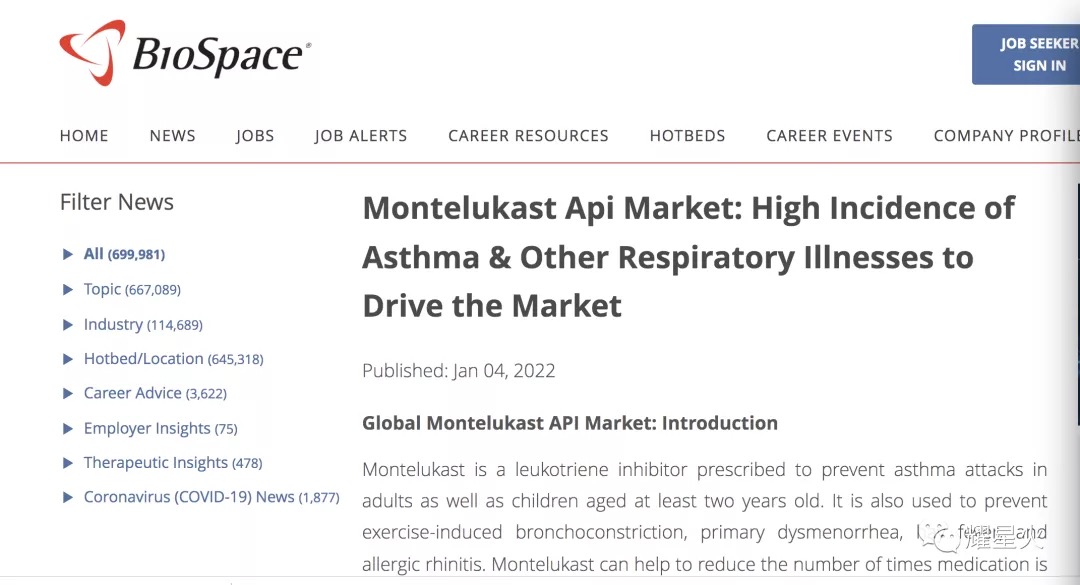Expand the All news filter arrow
The height and width of the screenshot is (585, 1080).
tap(68, 254)
